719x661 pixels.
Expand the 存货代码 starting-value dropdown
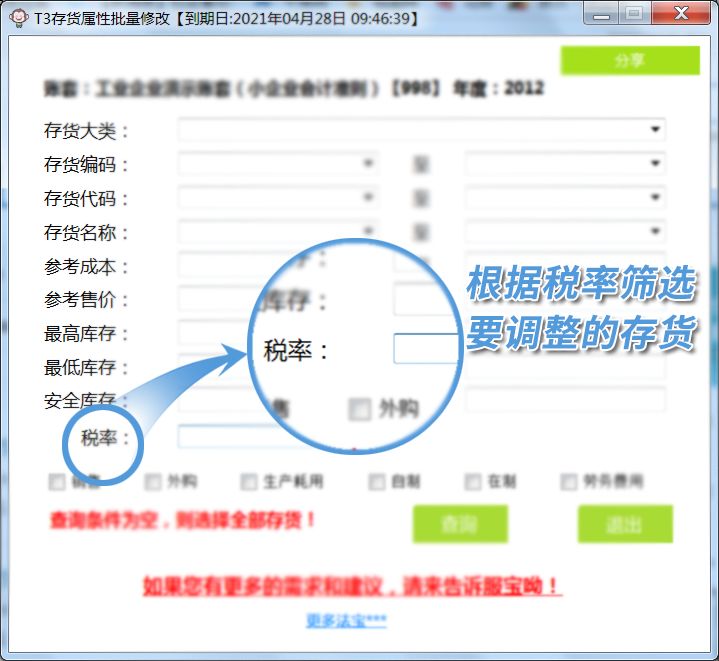pos(368,198)
